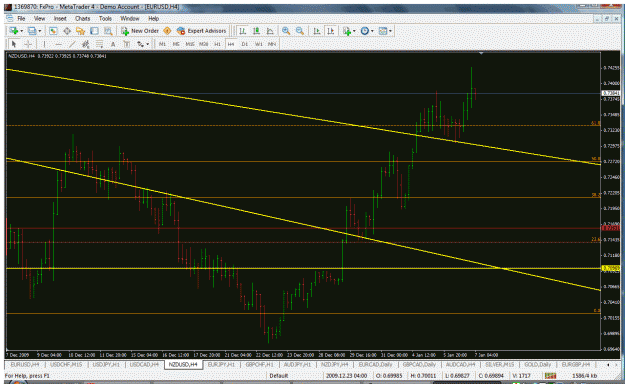Toggle Chart Shift icon
The height and width of the screenshot is (384, 625).
(330, 31)
